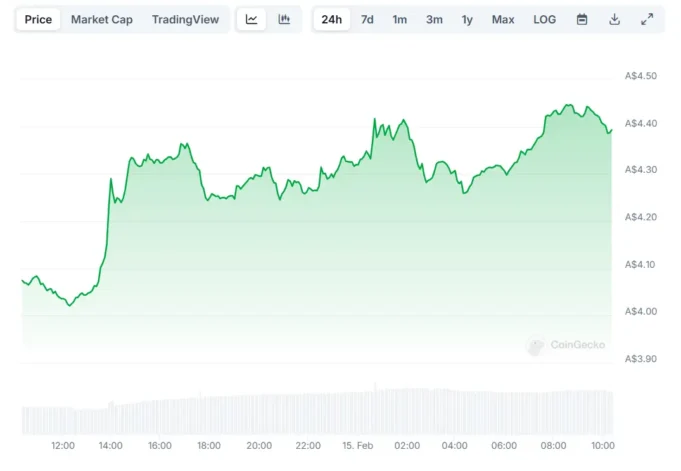Set the chart range to 1m

(399, 20)
